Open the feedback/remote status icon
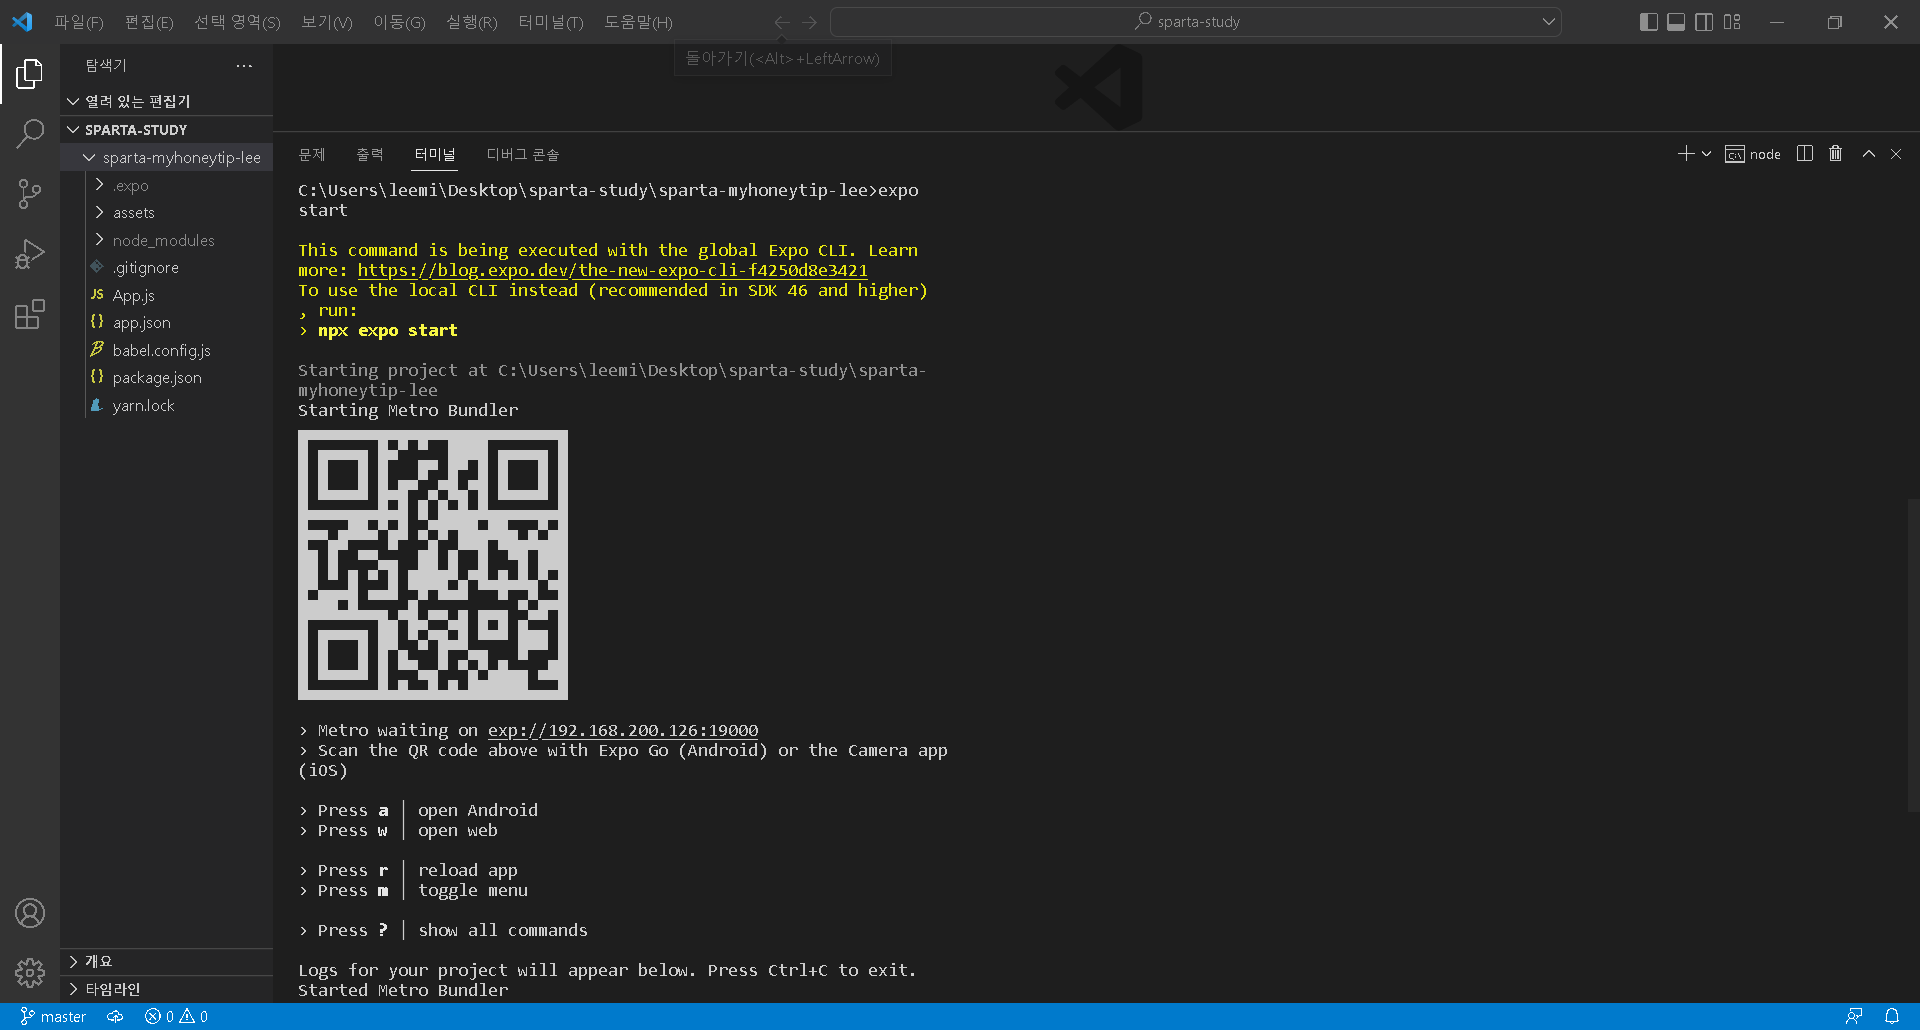 pyautogui.click(x=1854, y=1017)
